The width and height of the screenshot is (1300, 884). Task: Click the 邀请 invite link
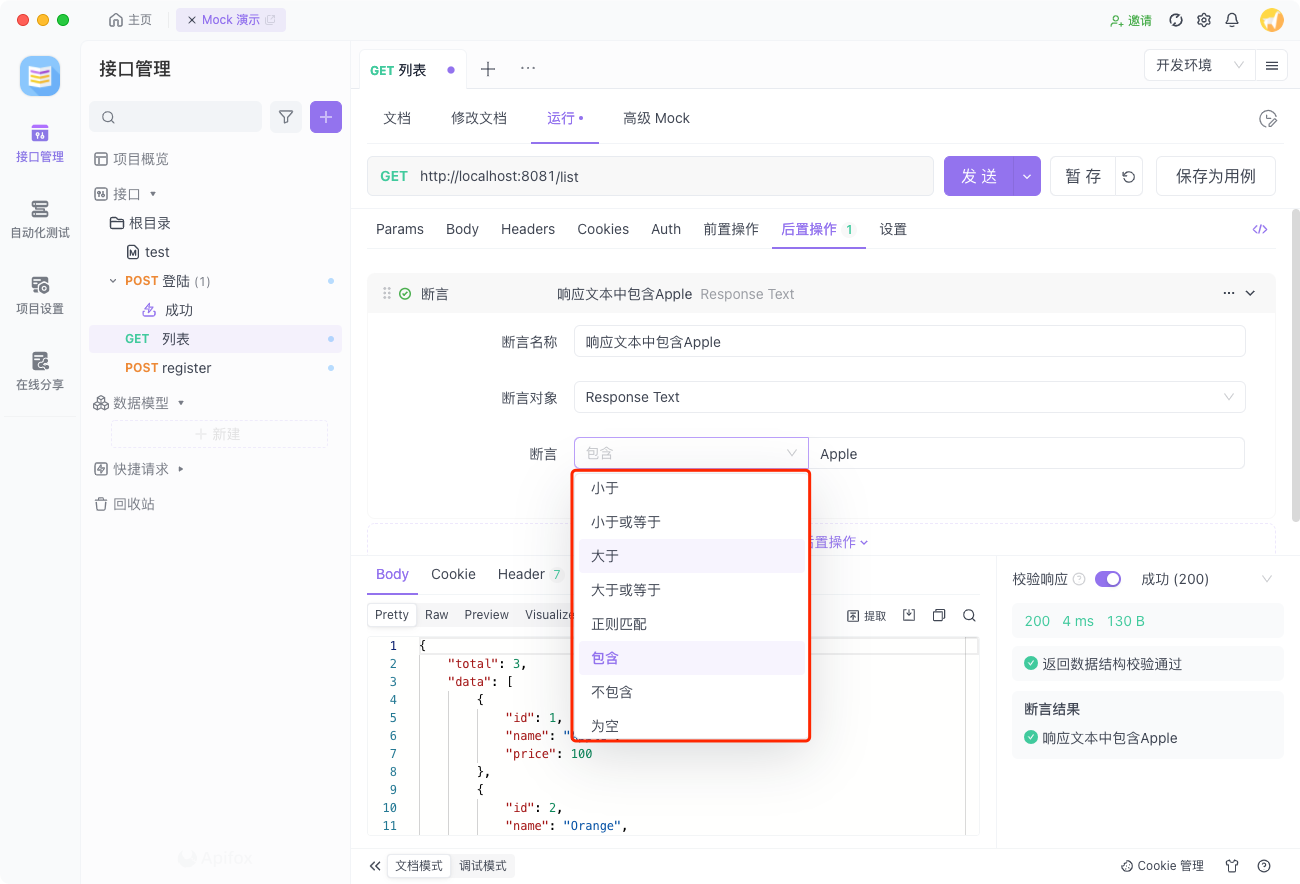[1131, 20]
